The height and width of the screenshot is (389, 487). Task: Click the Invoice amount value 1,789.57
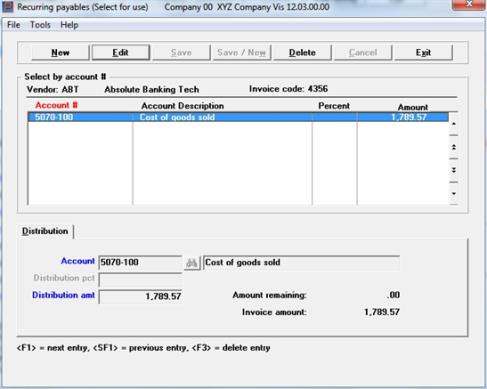(x=382, y=312)
